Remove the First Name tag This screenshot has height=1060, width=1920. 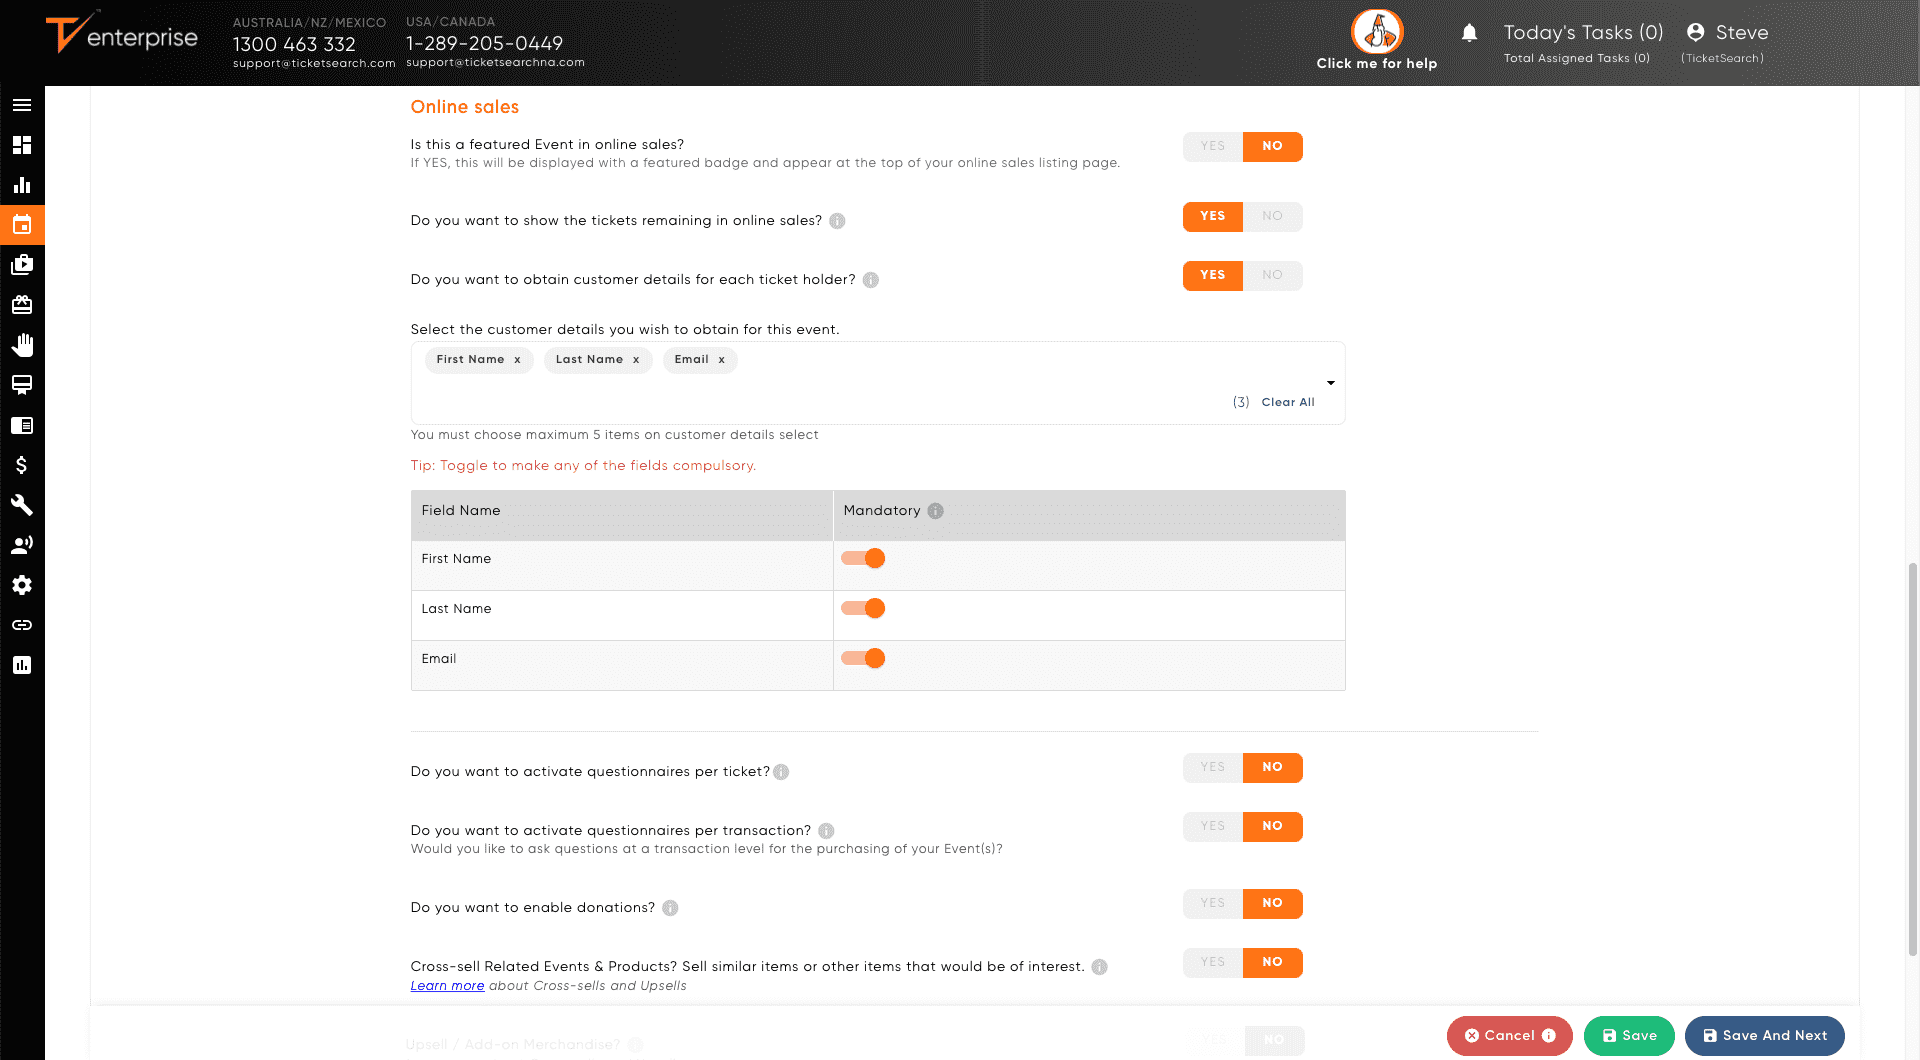click(x=517, y=360)
